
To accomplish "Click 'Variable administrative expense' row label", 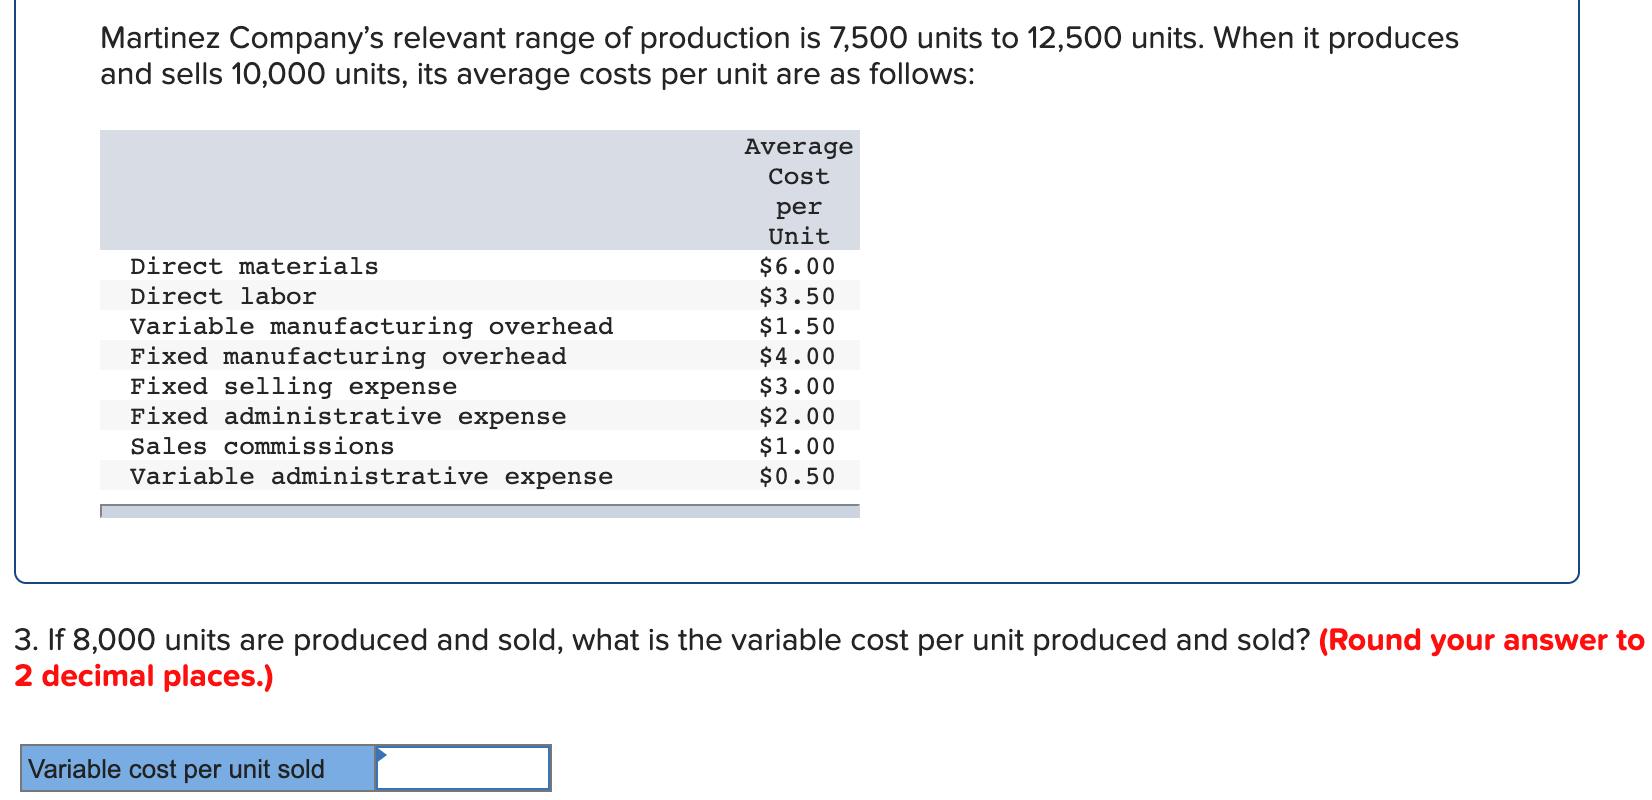I will click(x=371, y=476).
